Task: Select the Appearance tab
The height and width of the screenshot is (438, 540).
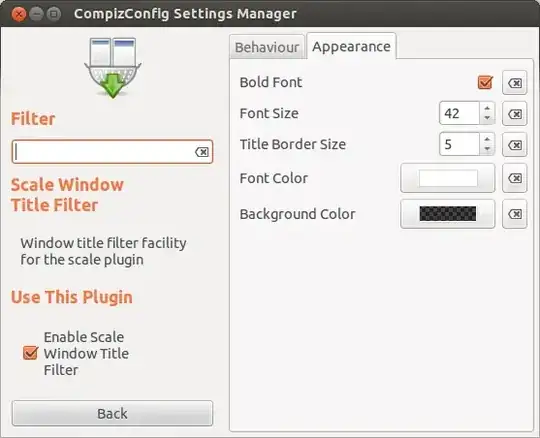Action: click(x=351, y=46)
